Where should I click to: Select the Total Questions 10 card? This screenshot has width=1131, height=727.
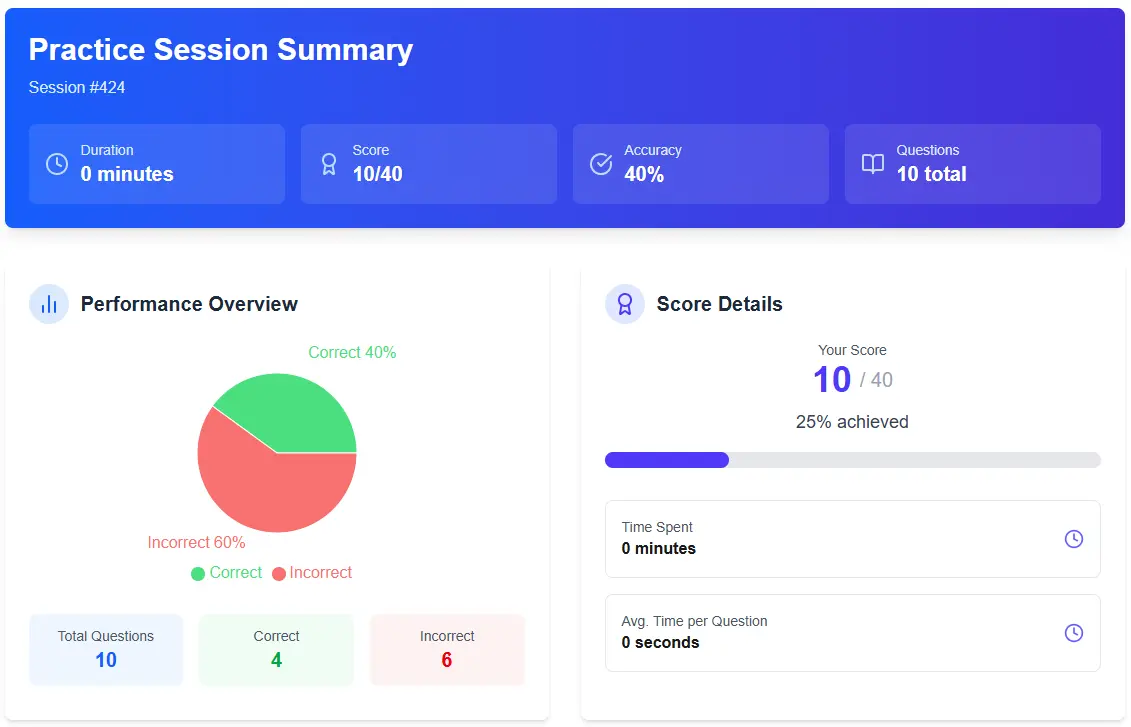[x=106, y=649]
